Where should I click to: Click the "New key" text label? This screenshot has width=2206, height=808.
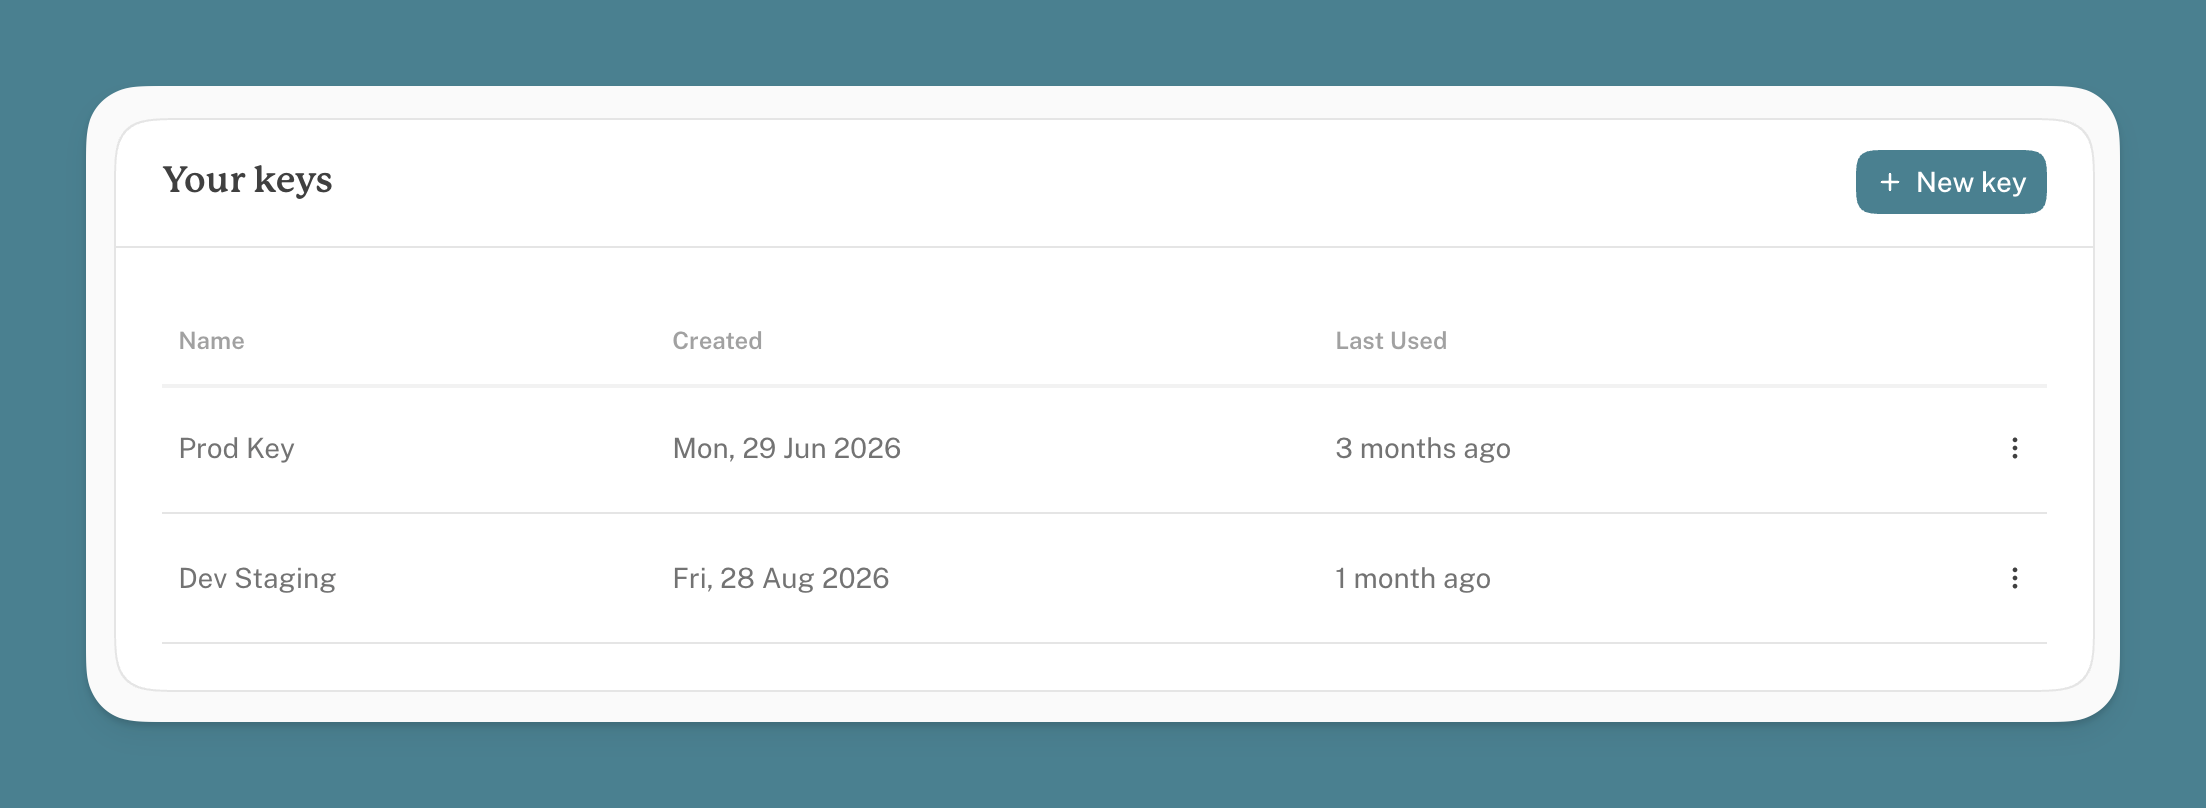pos(1971,182)
